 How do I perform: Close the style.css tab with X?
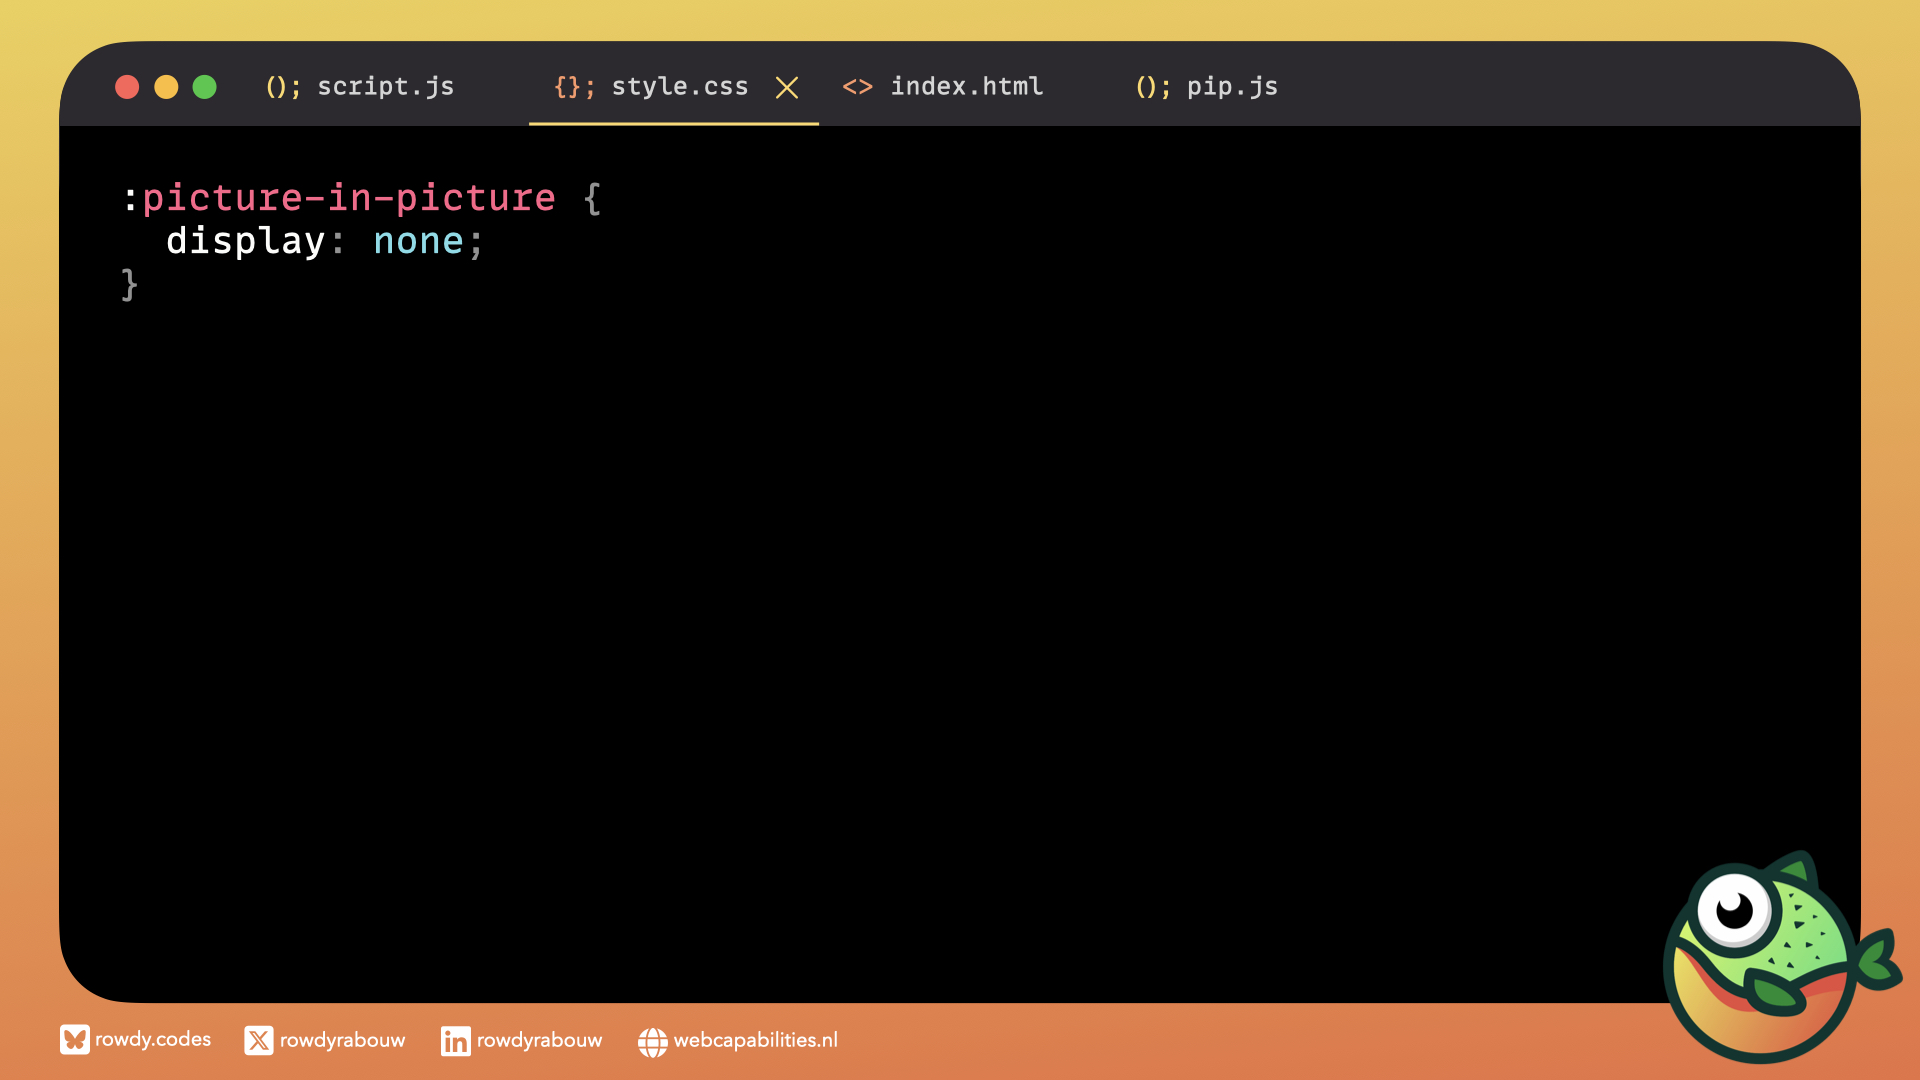tap(787, 88)
